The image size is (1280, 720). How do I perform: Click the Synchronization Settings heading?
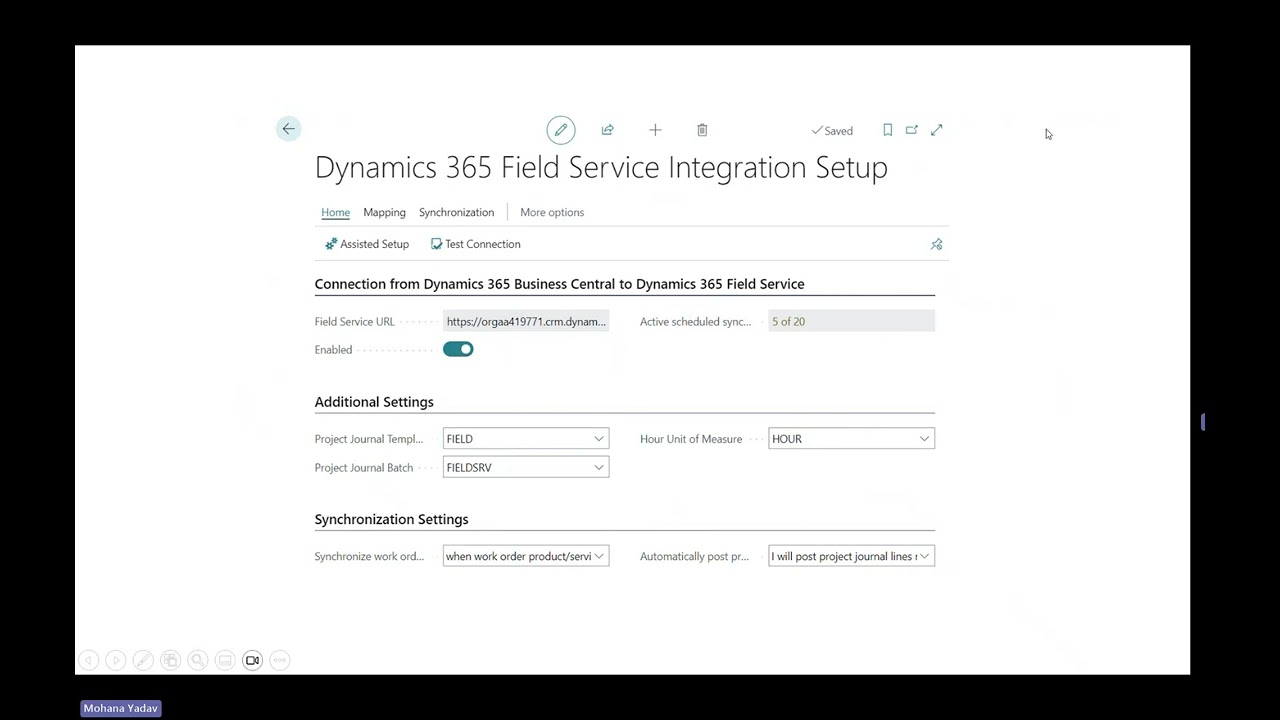[391, 519]
